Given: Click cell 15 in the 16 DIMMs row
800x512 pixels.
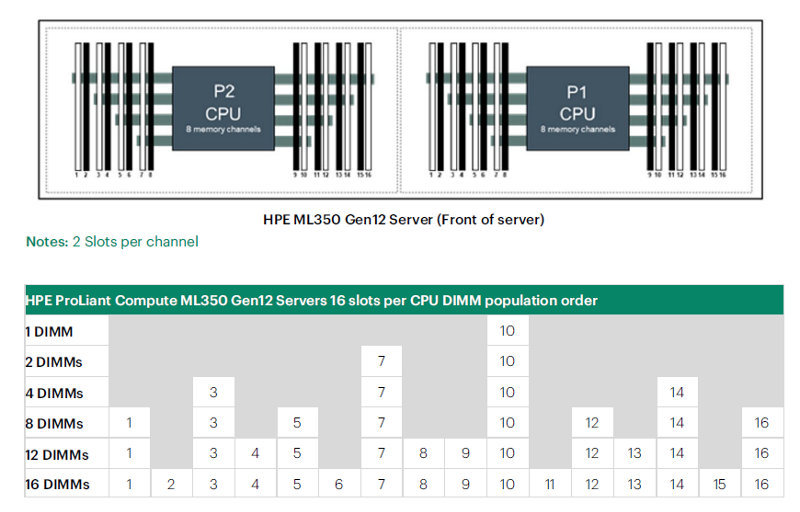Looking at the screenshot, I should (720, 483).
